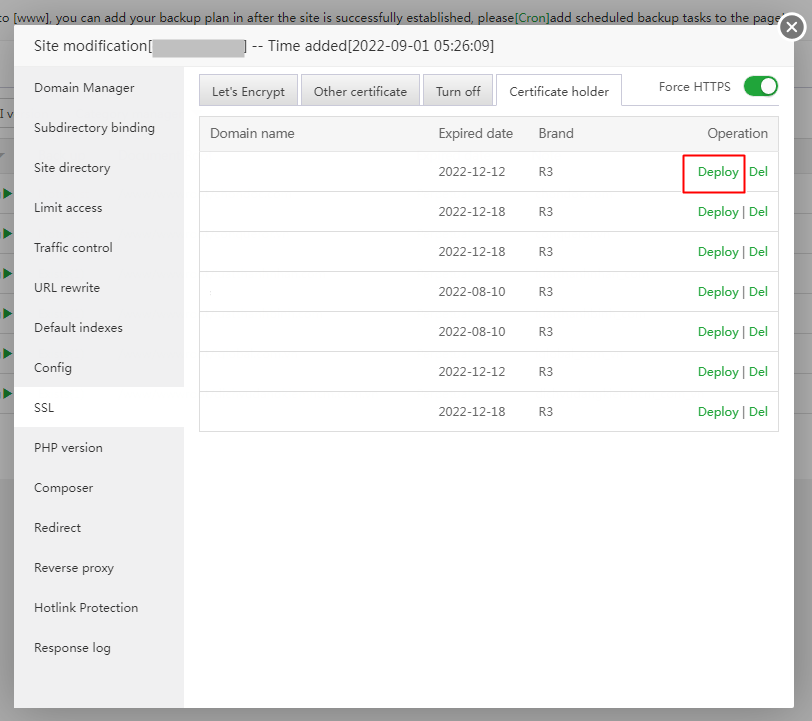Open PHP version settings
The image size is (812, 721).
(x=68, y=448)
